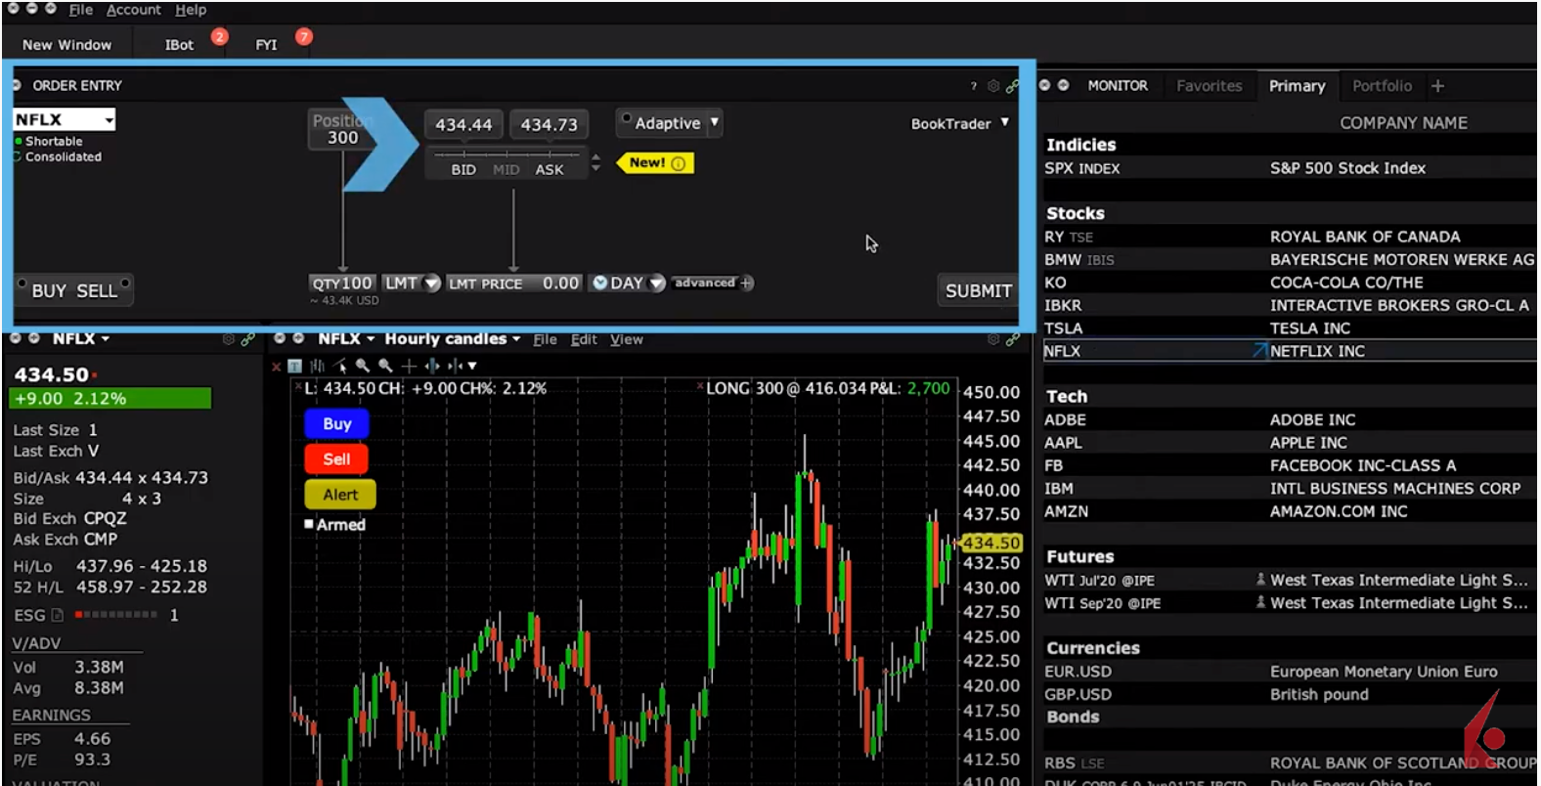
Task: Click the Order Entry help question mark
Action: click(974, 86)
